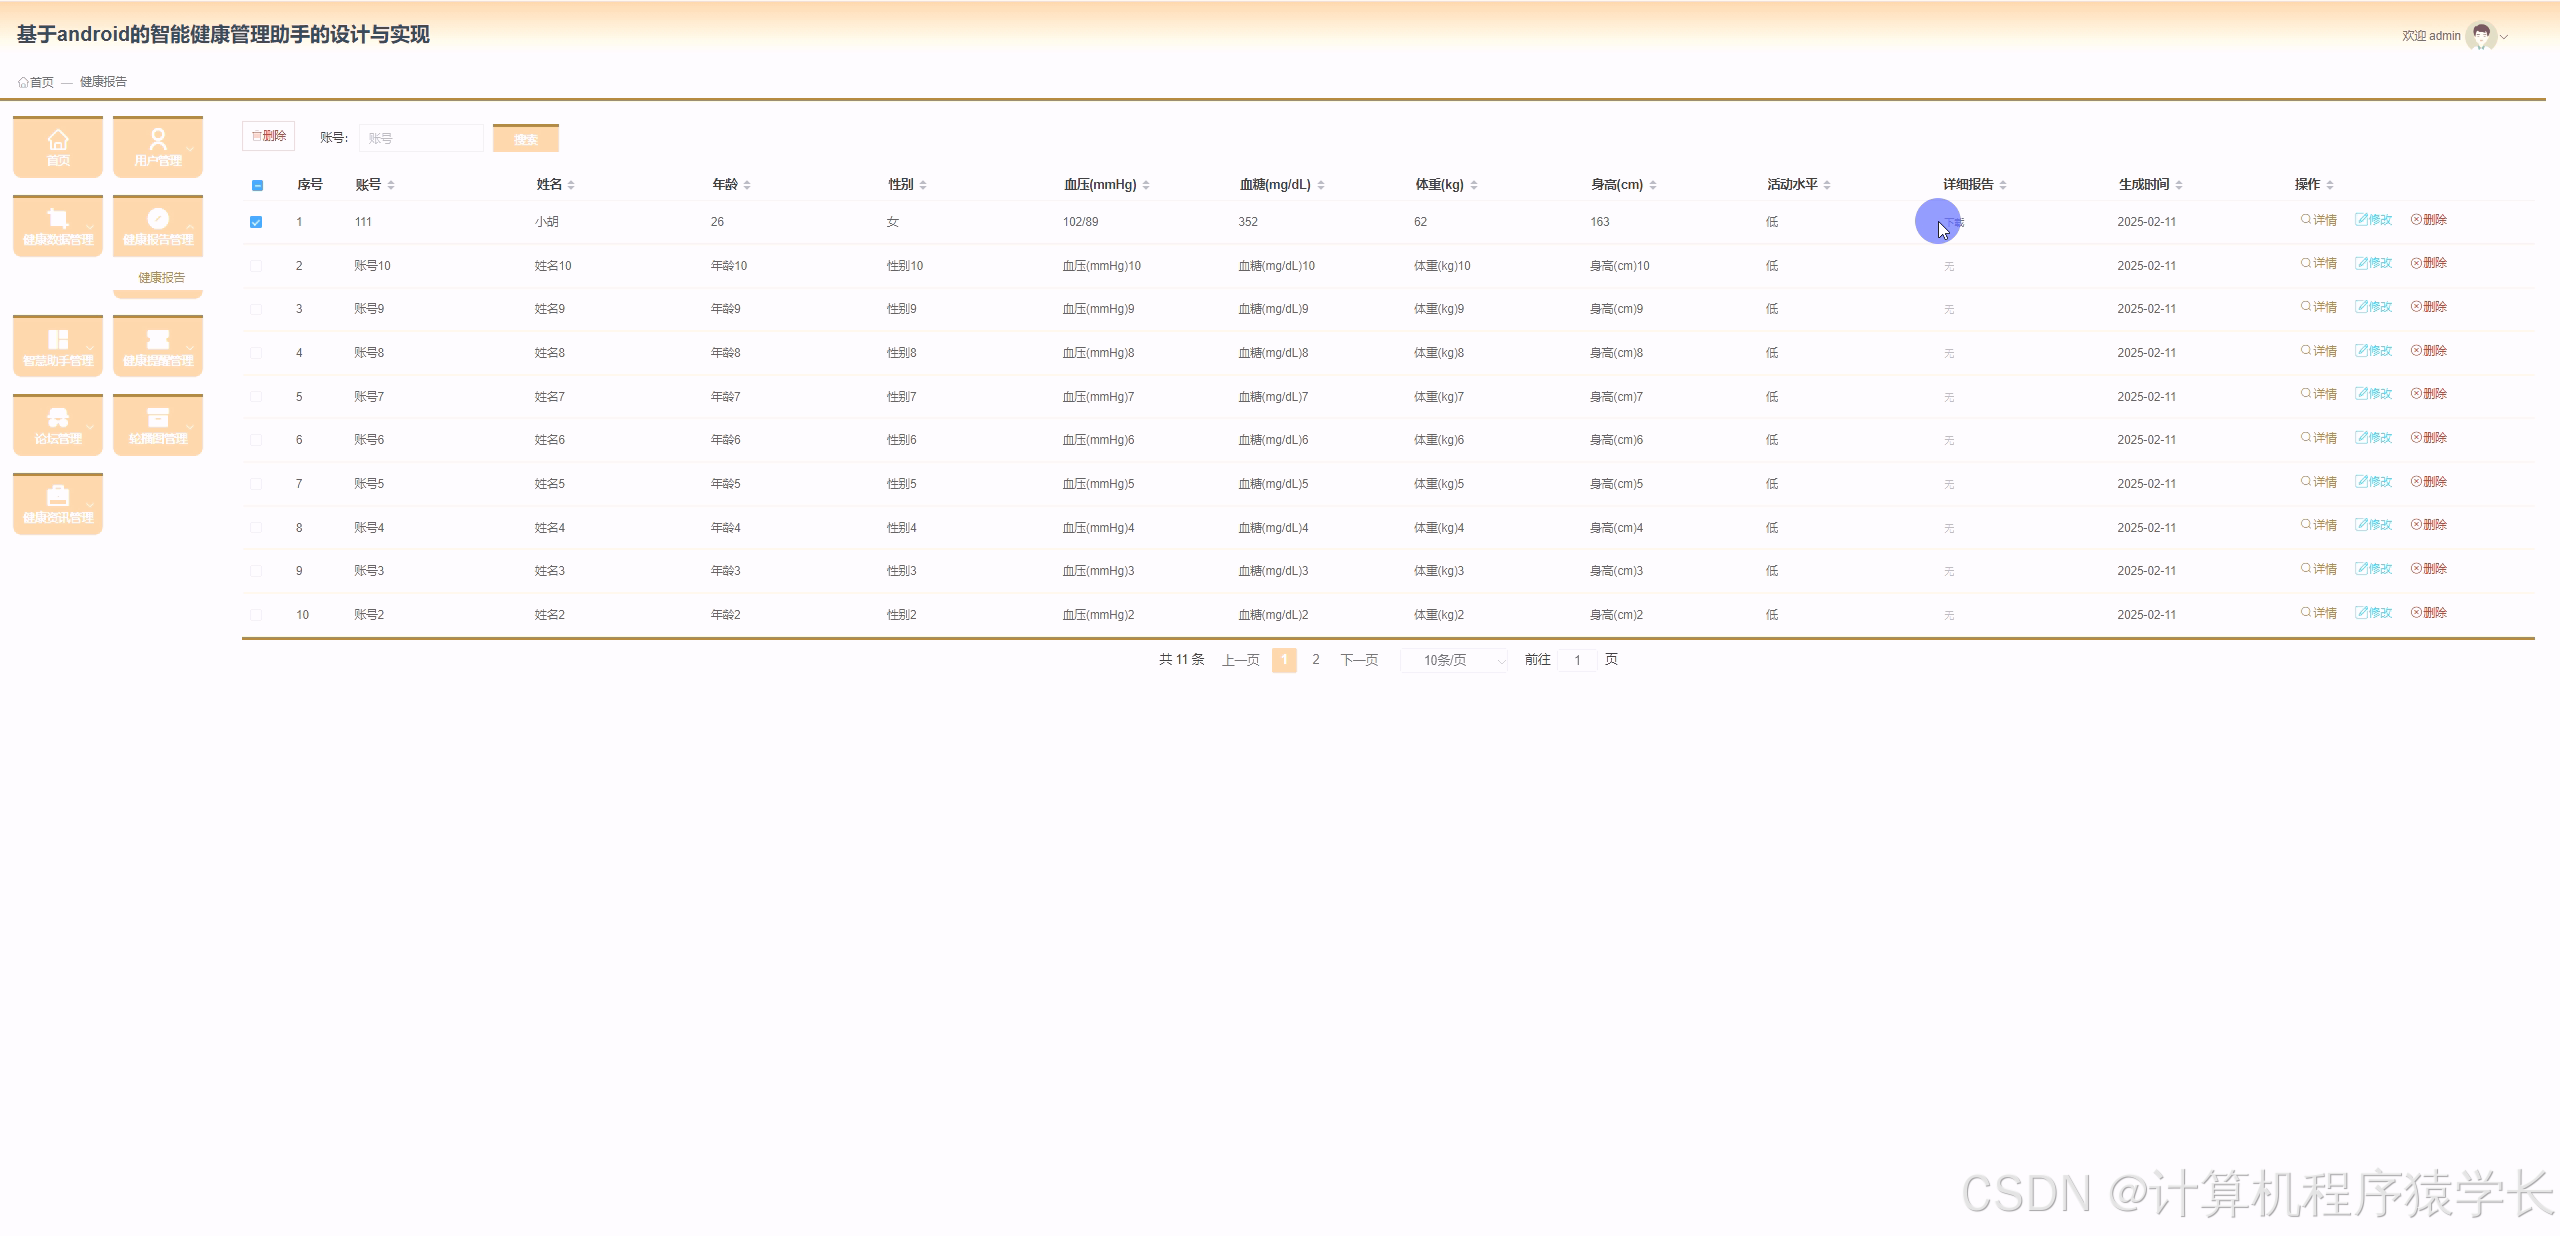
Task: Open the 智慧助手管理 sidebar tile
Action: coord(58,347)
